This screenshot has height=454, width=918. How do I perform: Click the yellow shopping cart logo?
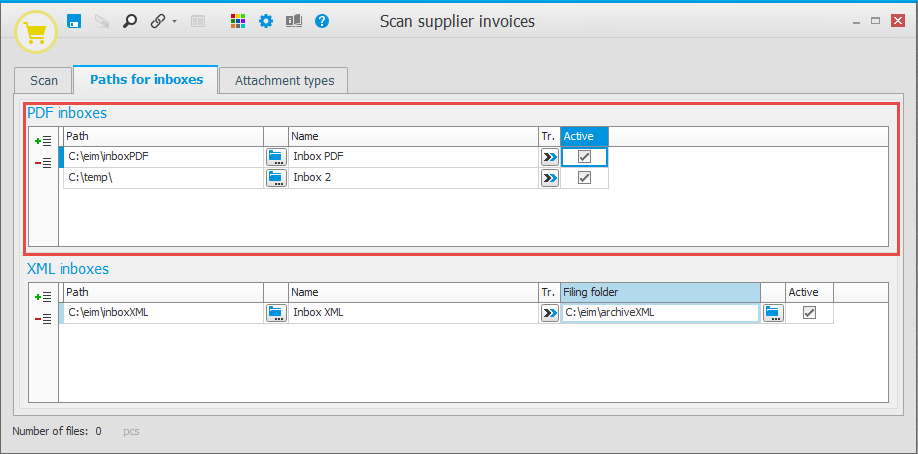(36, 34)
